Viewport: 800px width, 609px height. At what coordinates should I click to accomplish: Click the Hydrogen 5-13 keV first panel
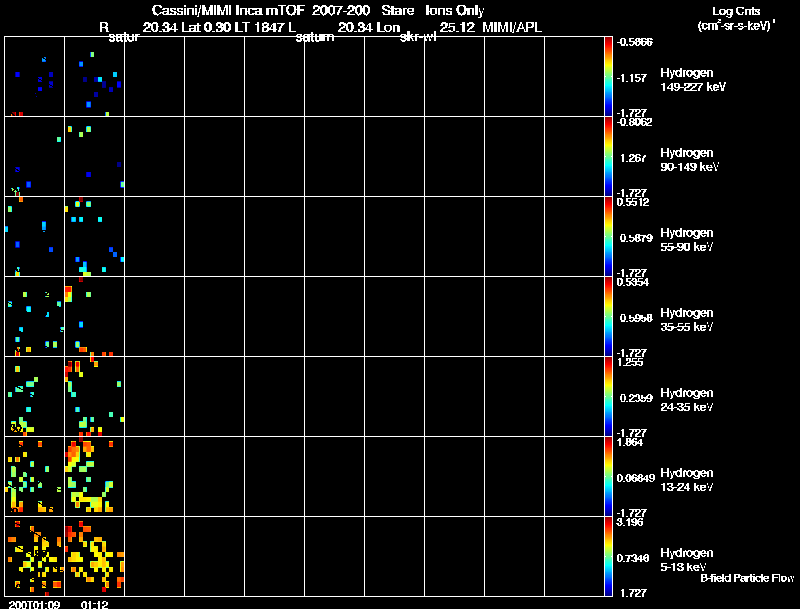coord(35,557)
